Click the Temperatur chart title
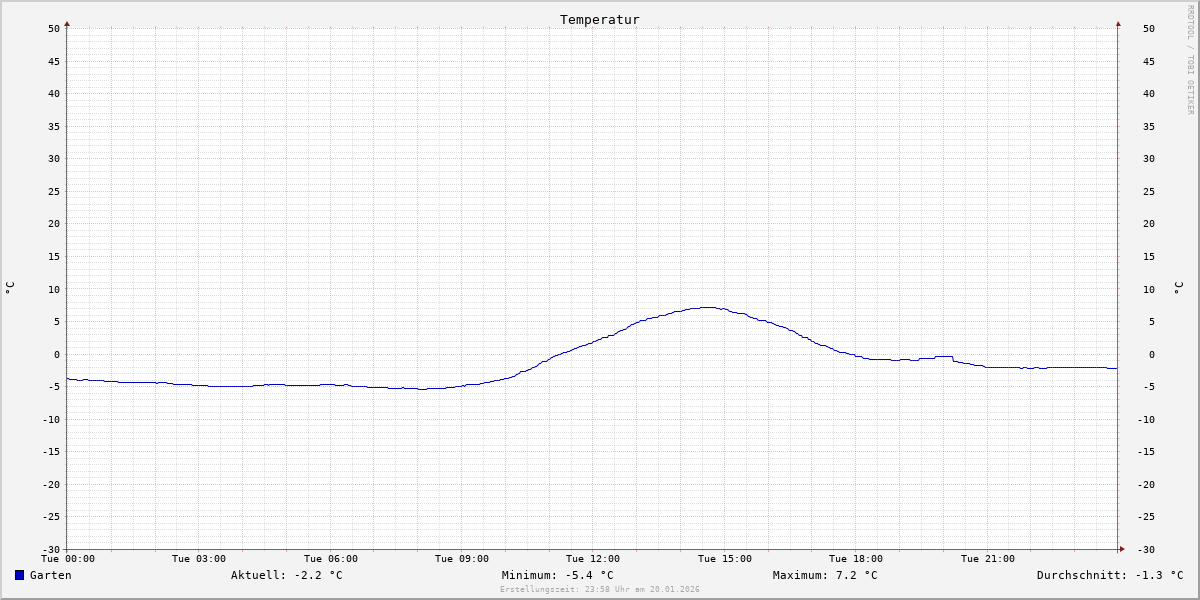The height and width of the screenshot is (600, 1200). 600,19
